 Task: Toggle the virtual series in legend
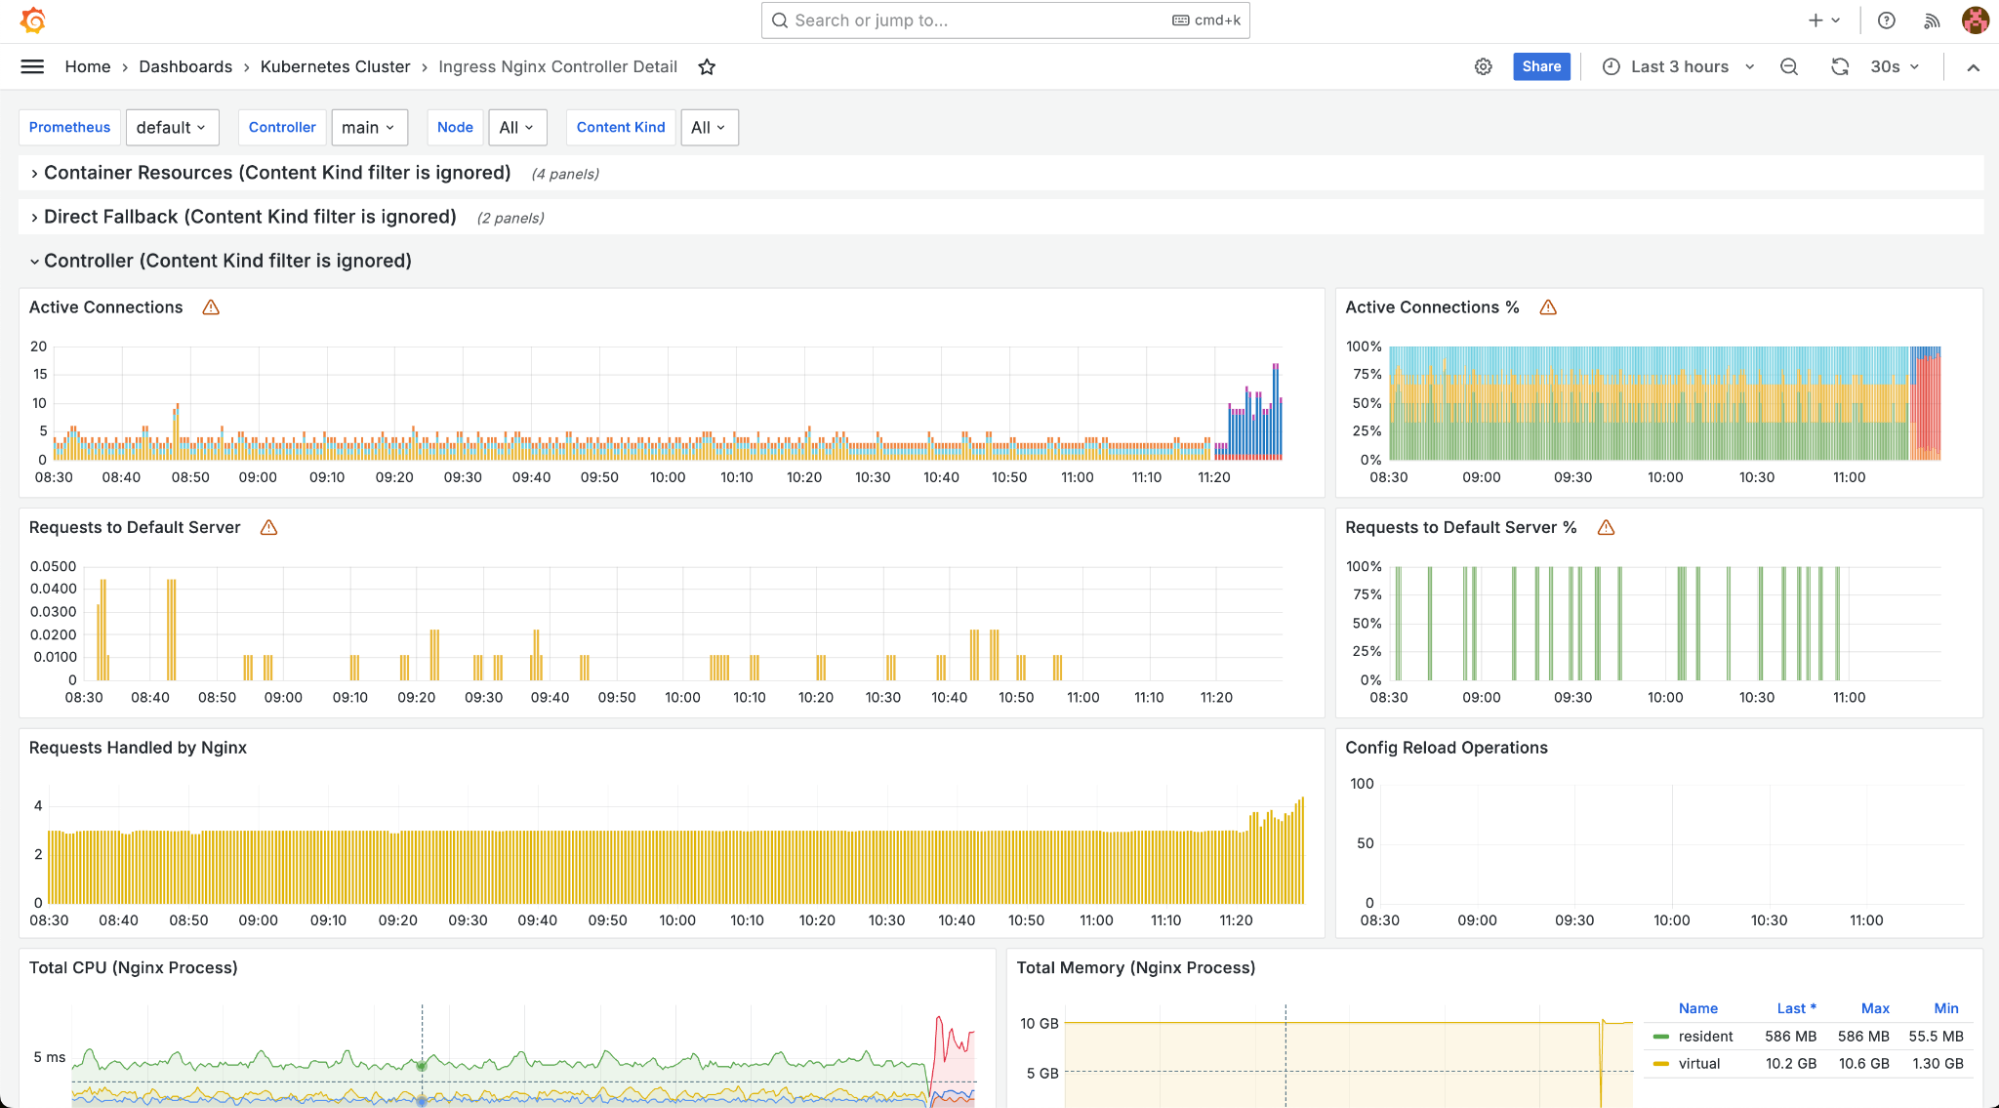tap(1698, 1063)
